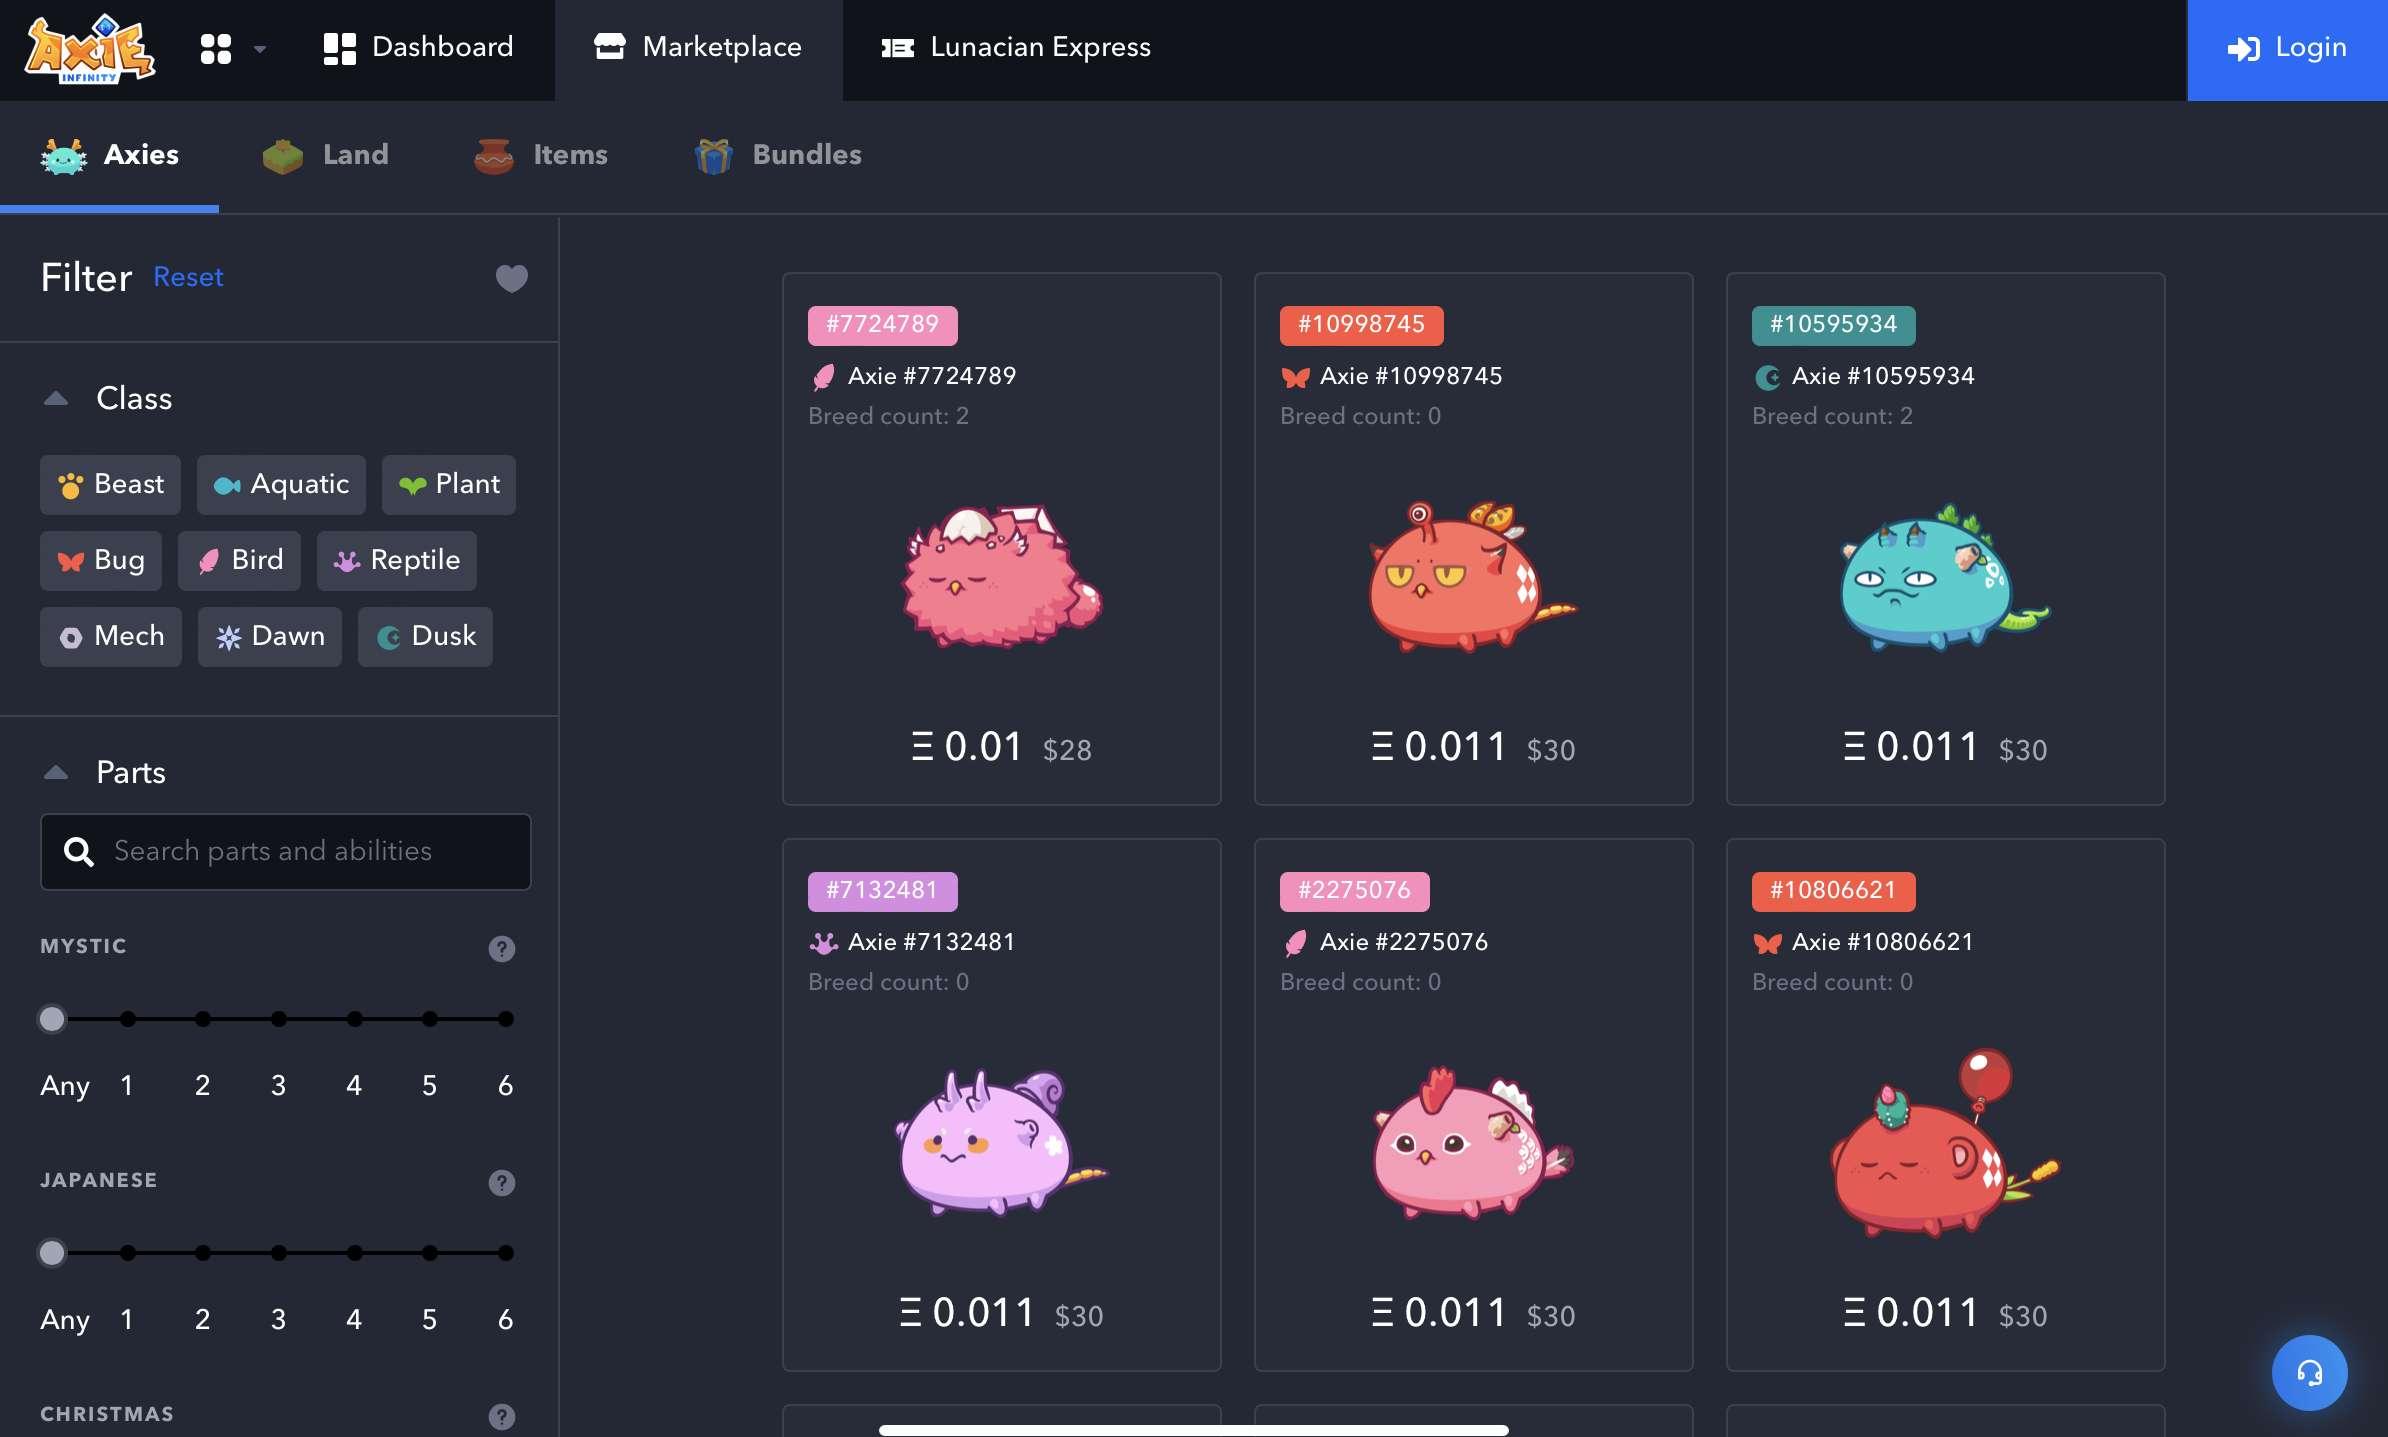Image resolution: width=2388 pixels, height=1437 pixels.
Task: Open the red balloon Axie #10806621 image
Action: pos(1945,1142)
